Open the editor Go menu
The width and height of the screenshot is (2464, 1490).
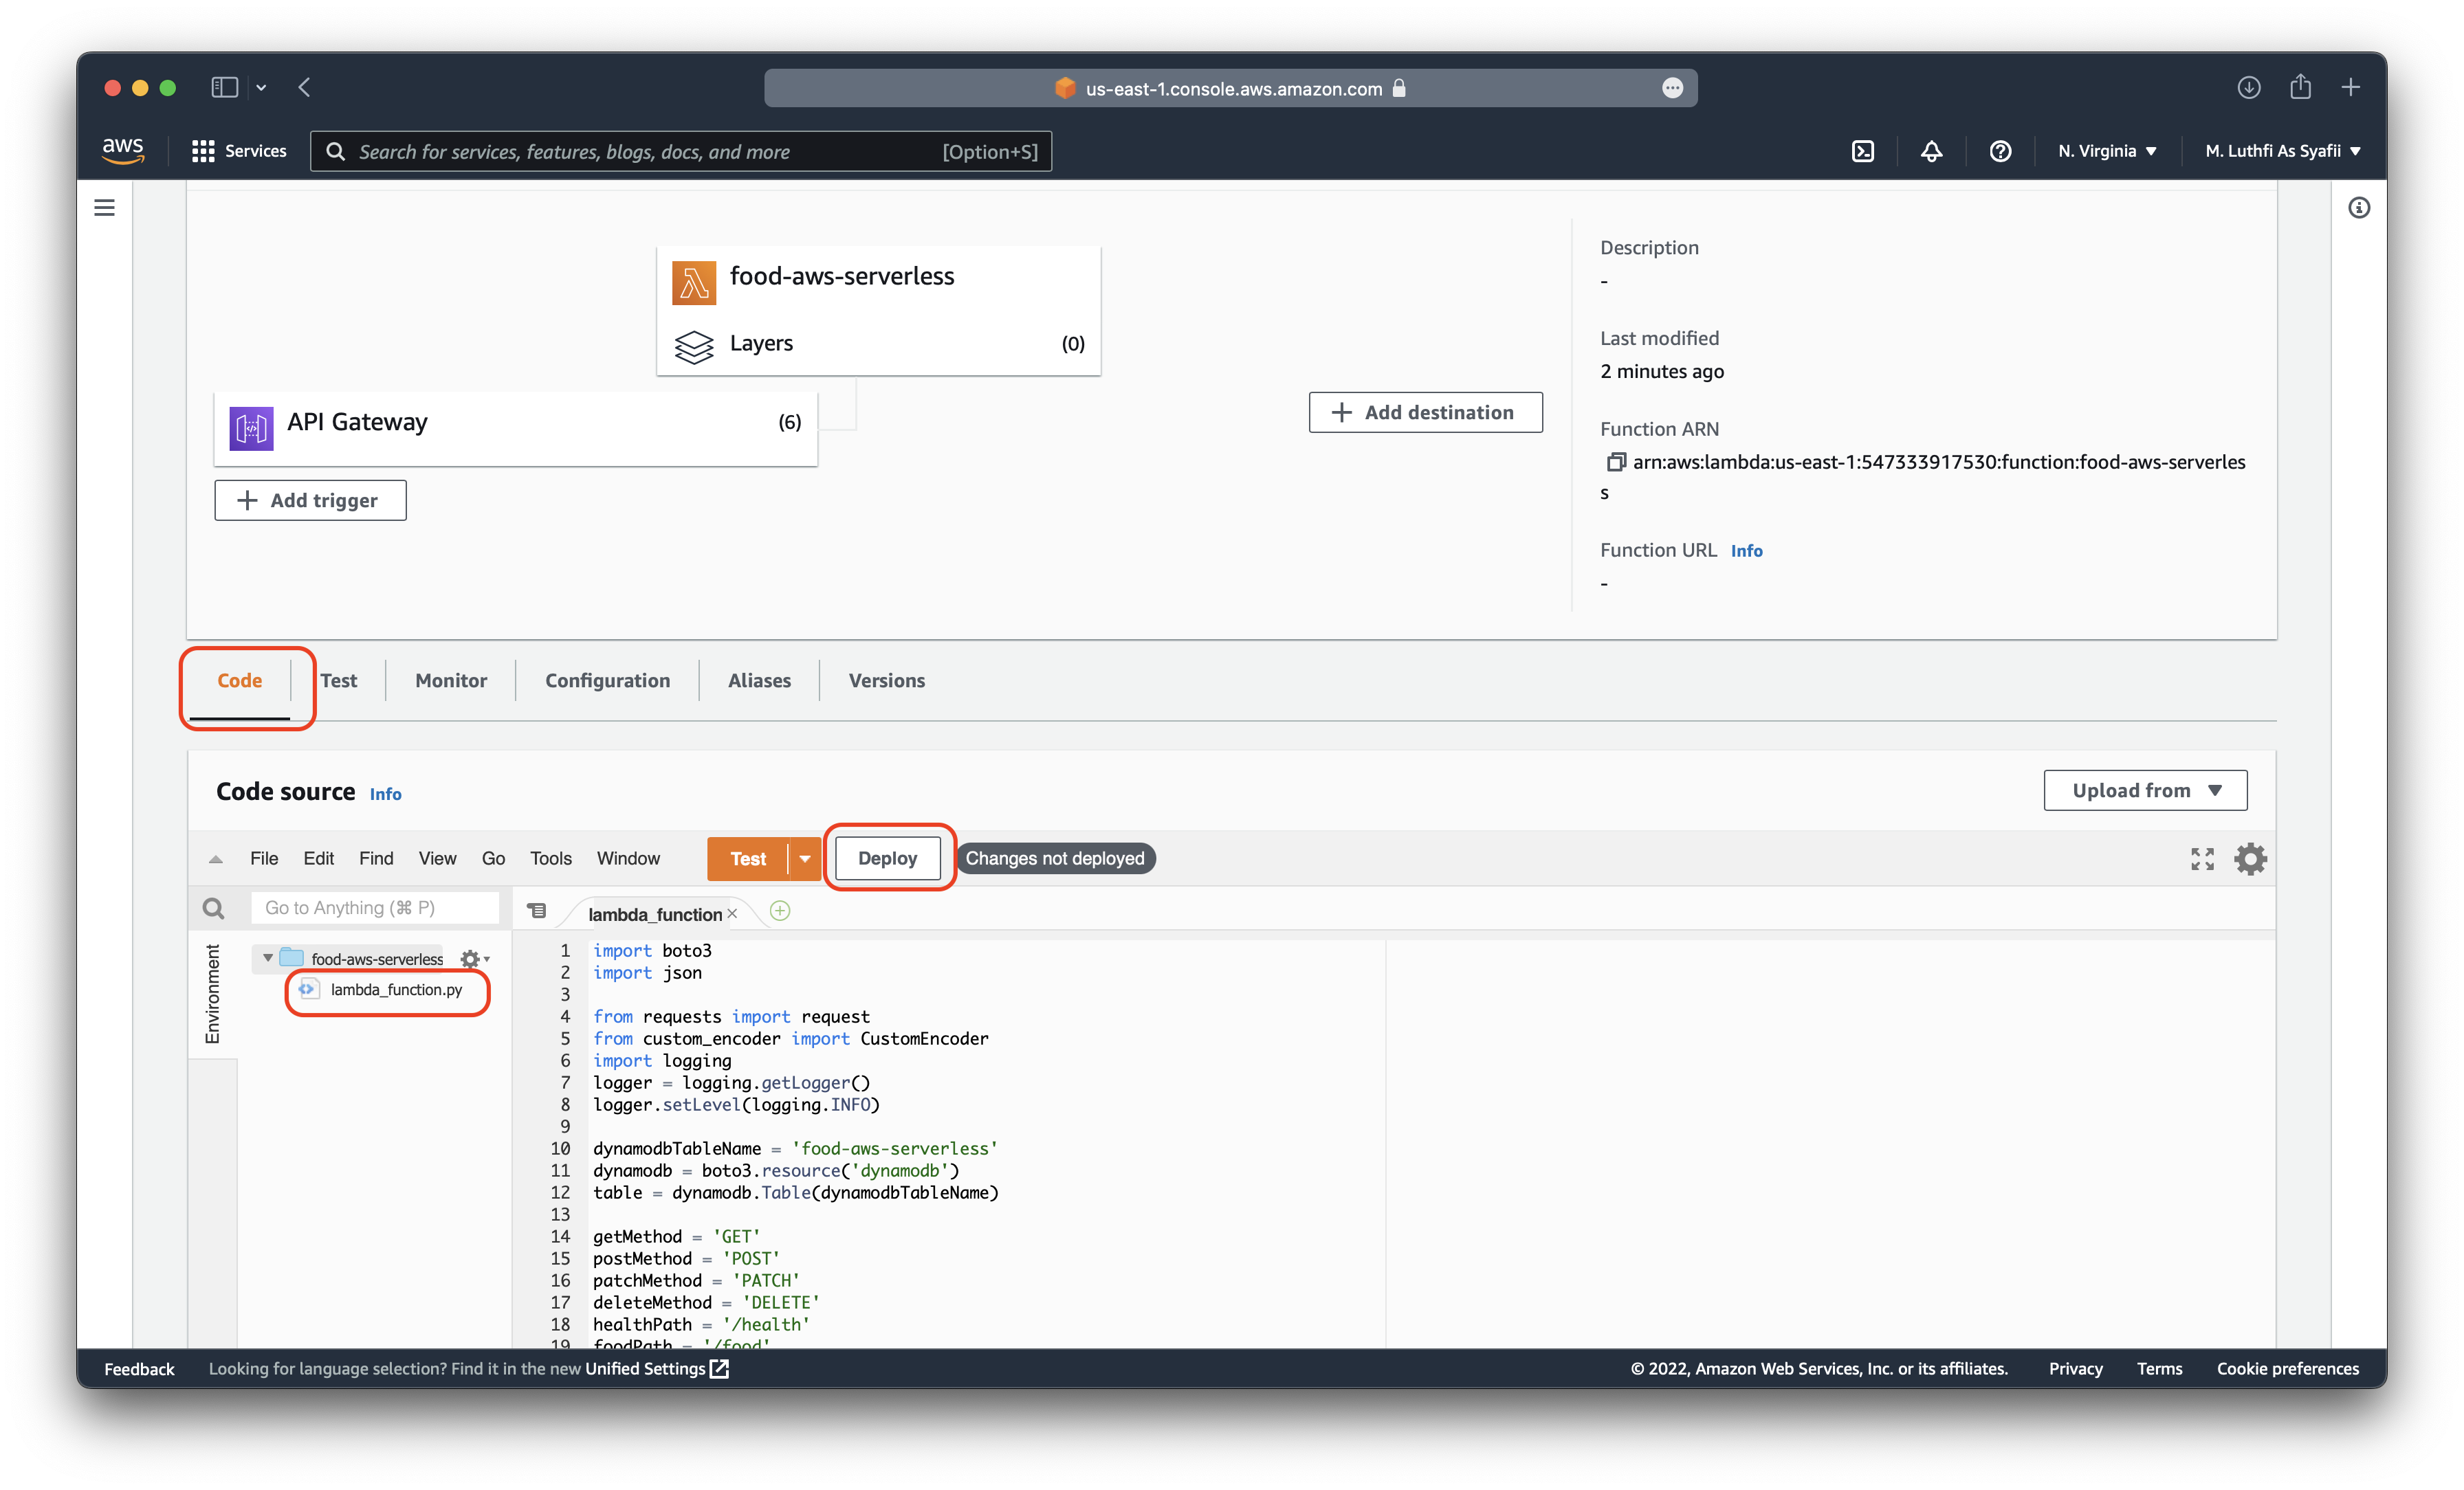click(493, 858)
